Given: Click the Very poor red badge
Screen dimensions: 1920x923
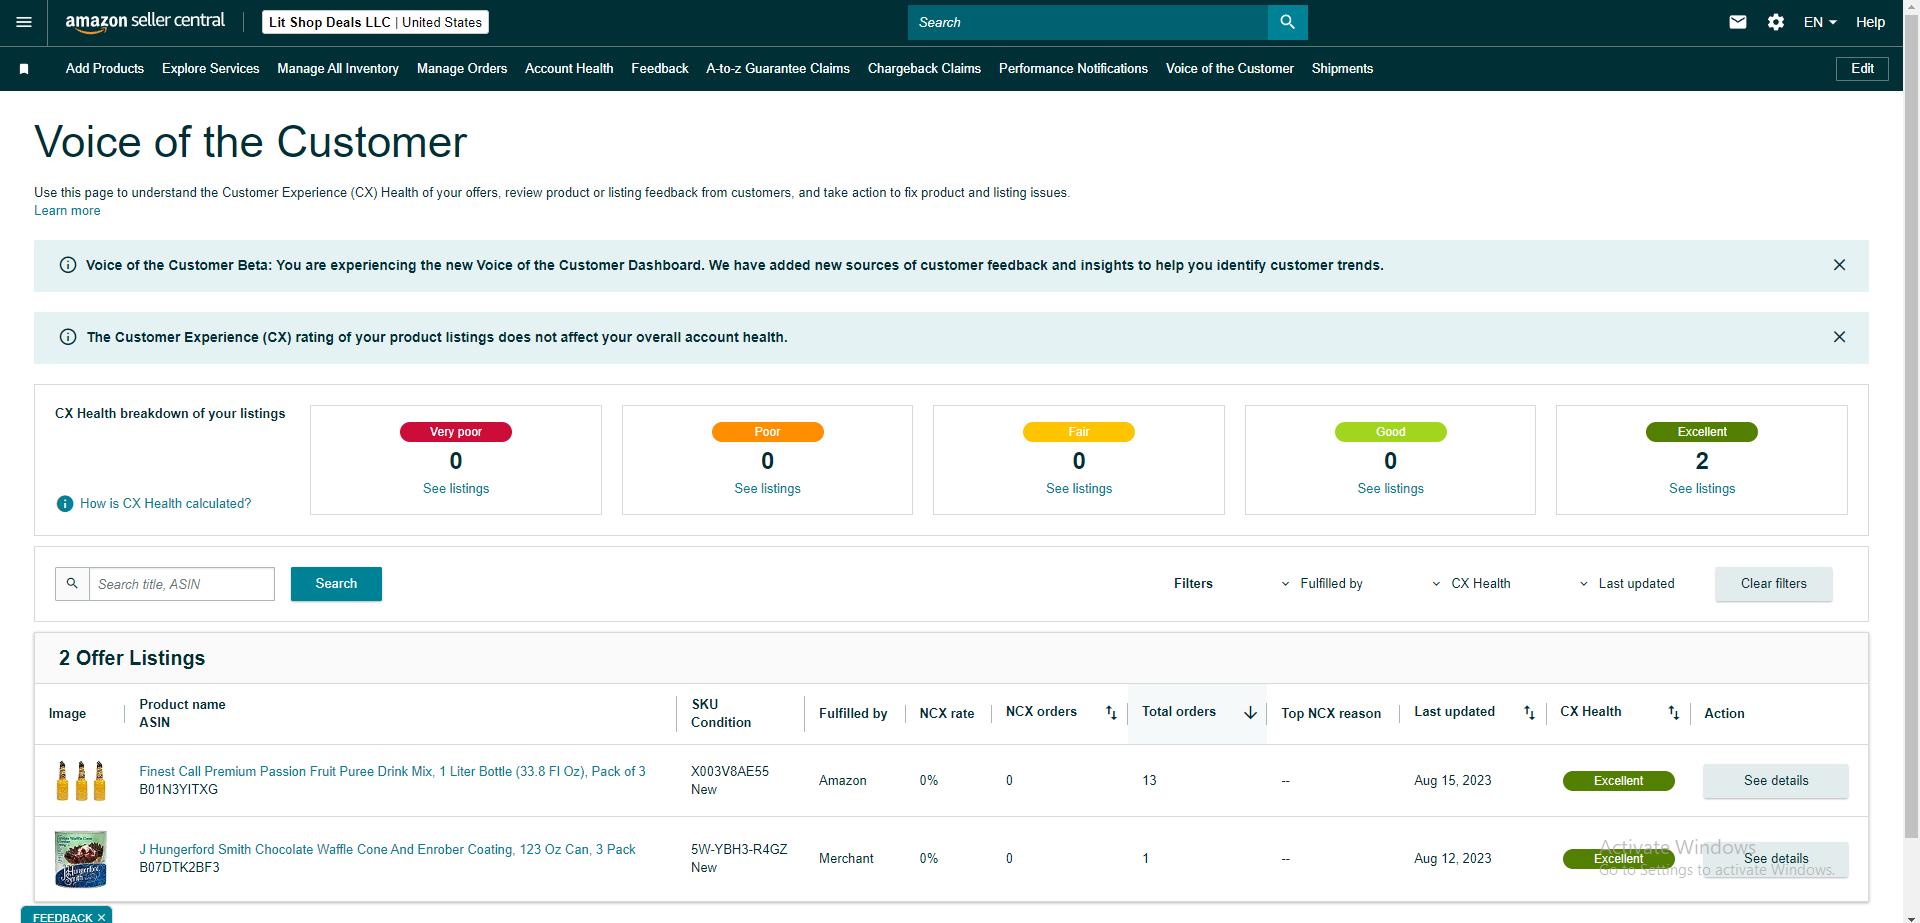Looking at the screenshot, I should click(x=456, y=432).
